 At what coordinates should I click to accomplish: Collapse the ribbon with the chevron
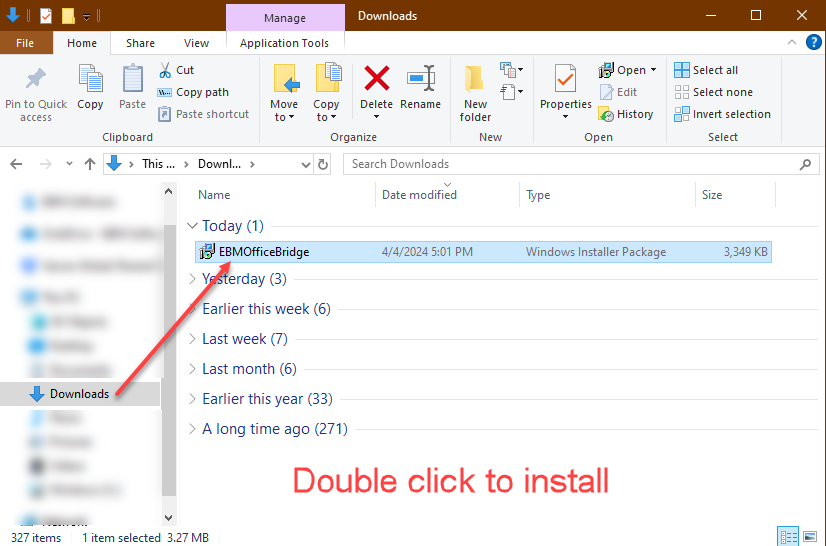coord(792,42)
